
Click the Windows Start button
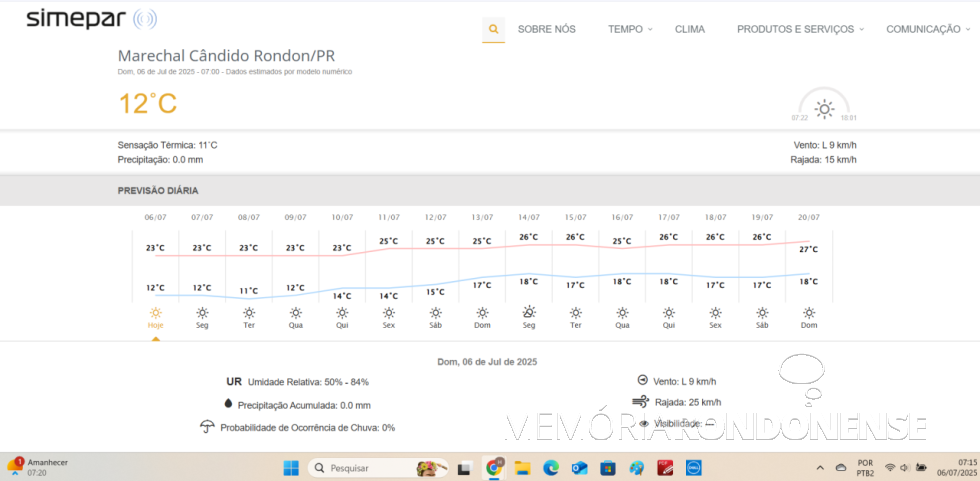tap(290, 467)
